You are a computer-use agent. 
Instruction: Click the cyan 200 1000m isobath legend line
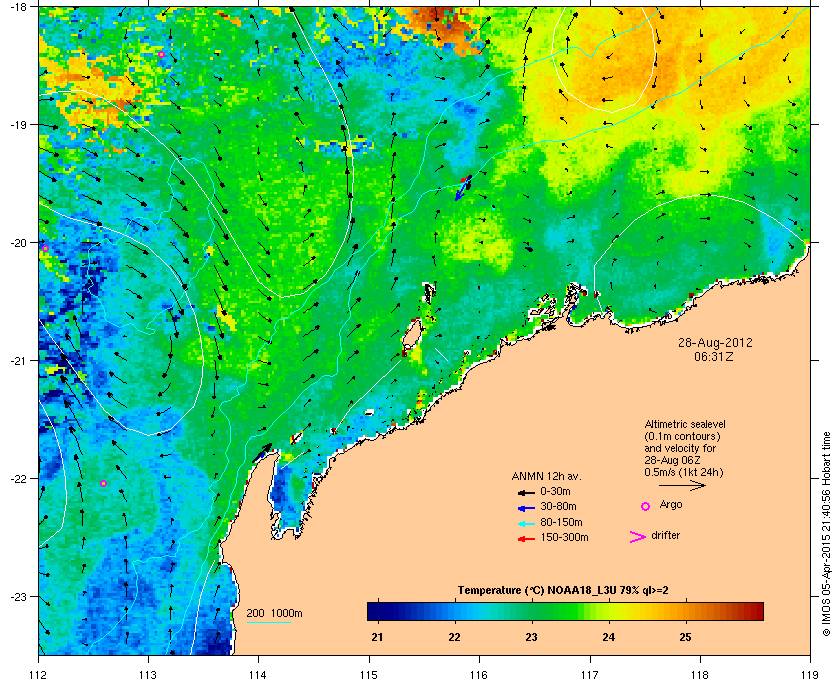point(268,623)
